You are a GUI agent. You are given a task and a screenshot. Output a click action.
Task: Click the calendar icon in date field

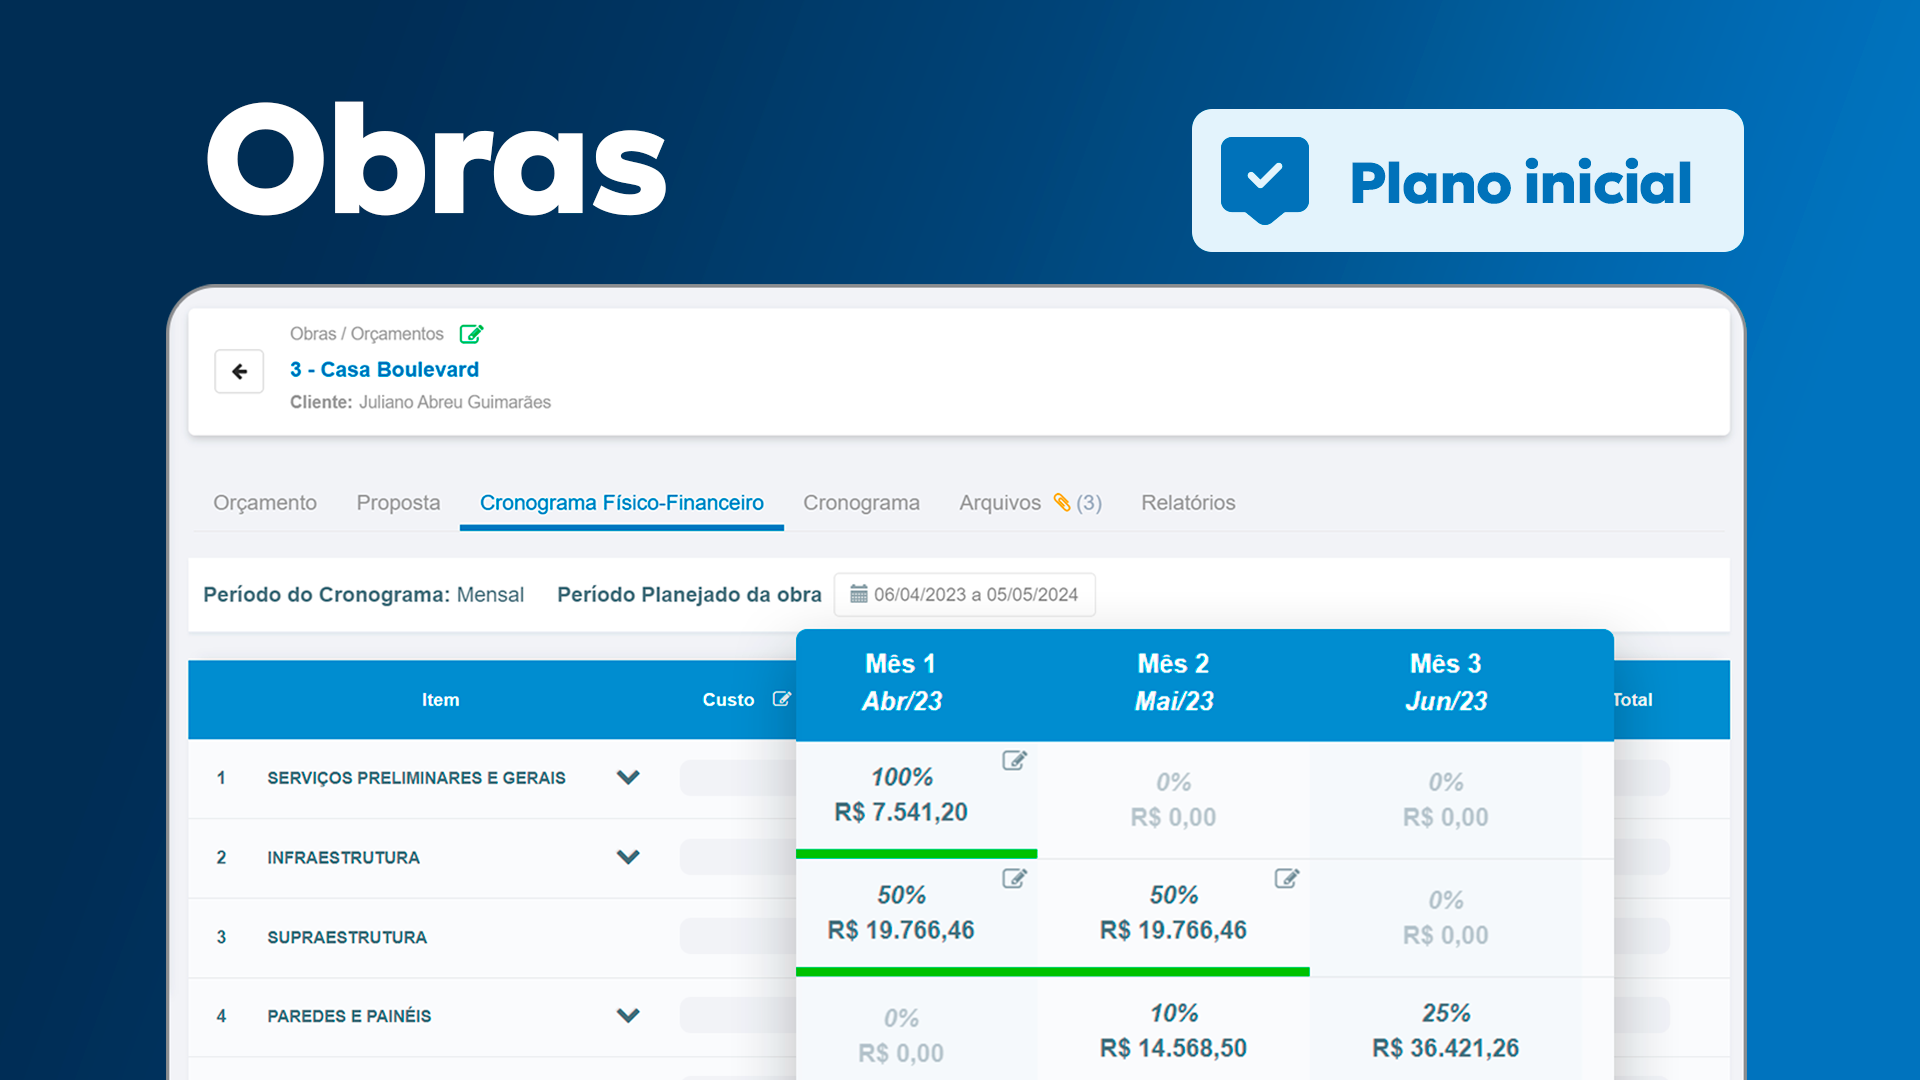pyautogui.click(x=858, y=595)
